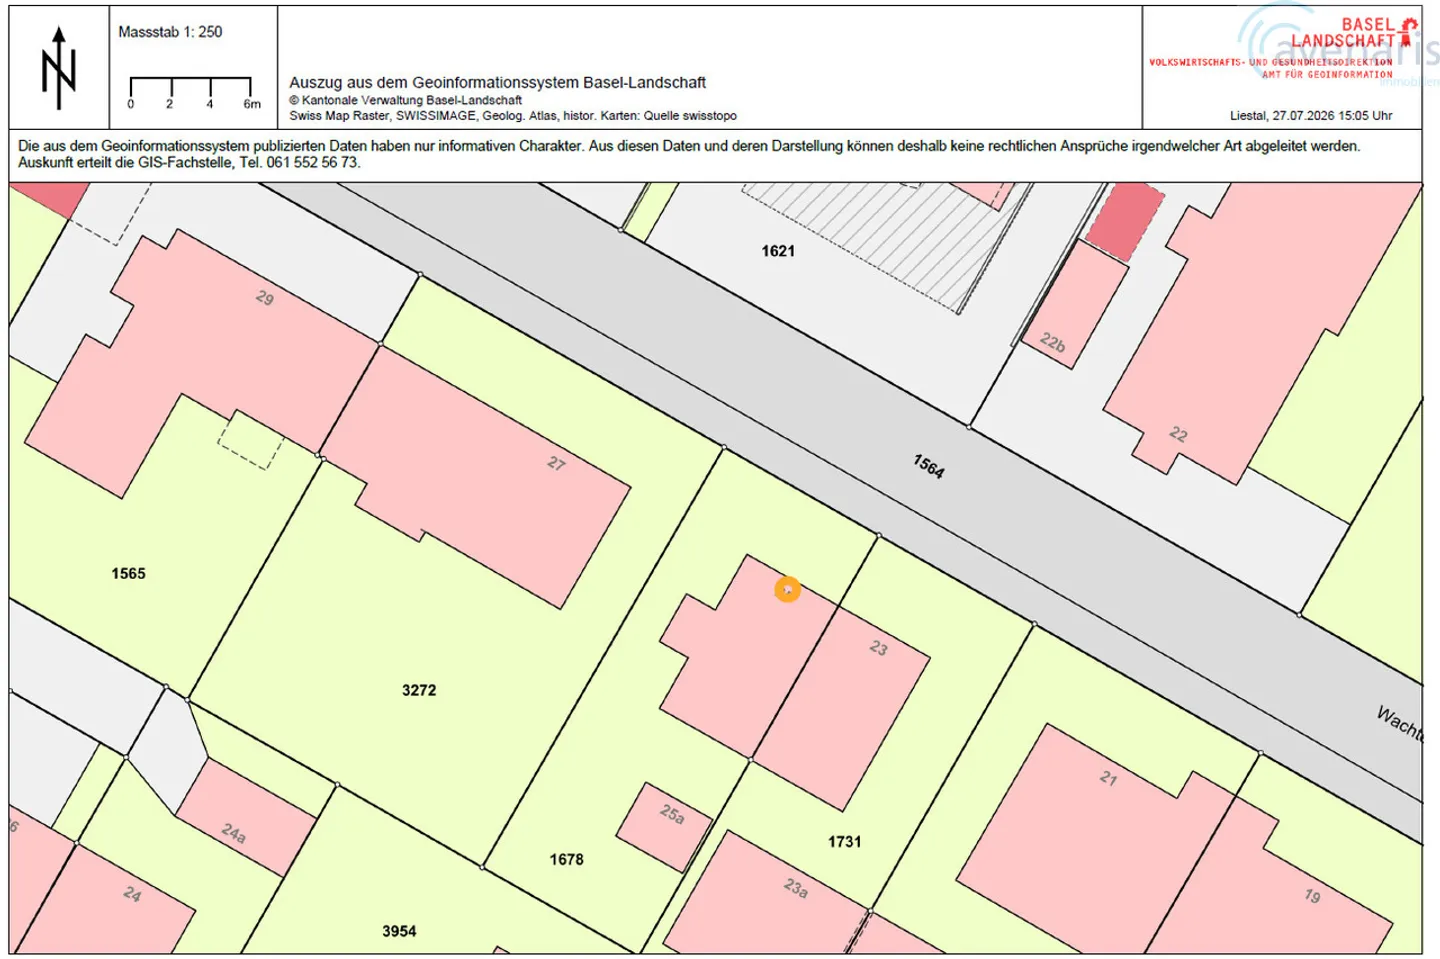Viewport: 1440px width, 959px height.
Task: Click the GIS-Fachstelle phone number line
Action: point(188,162)
